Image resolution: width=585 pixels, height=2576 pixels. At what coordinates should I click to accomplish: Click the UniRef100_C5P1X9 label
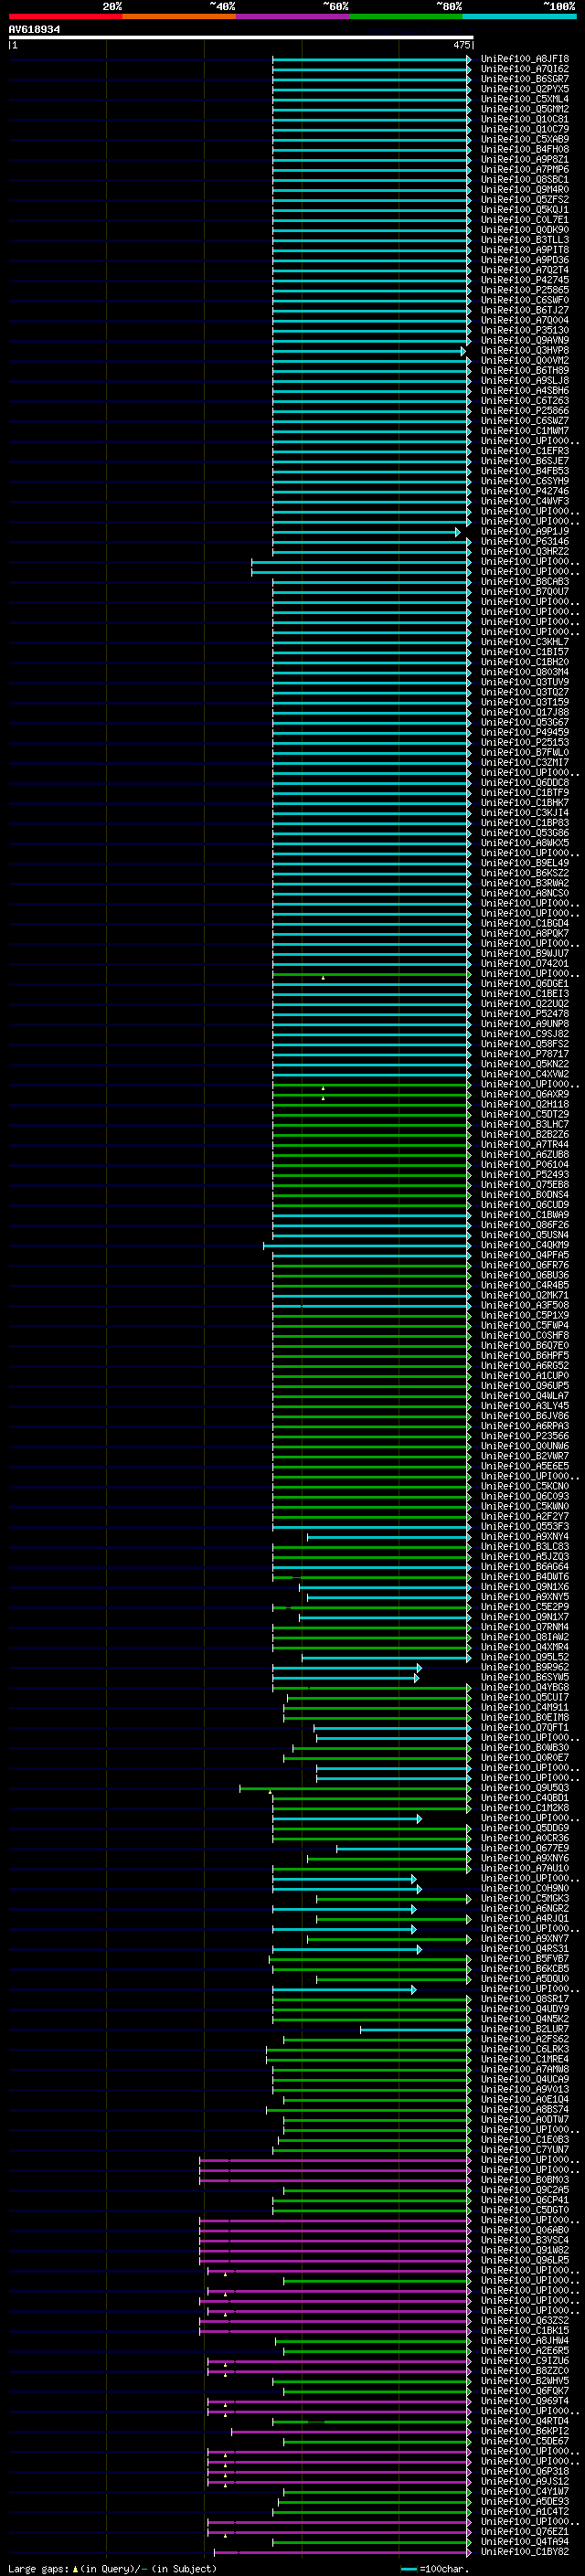point(525,1315)
